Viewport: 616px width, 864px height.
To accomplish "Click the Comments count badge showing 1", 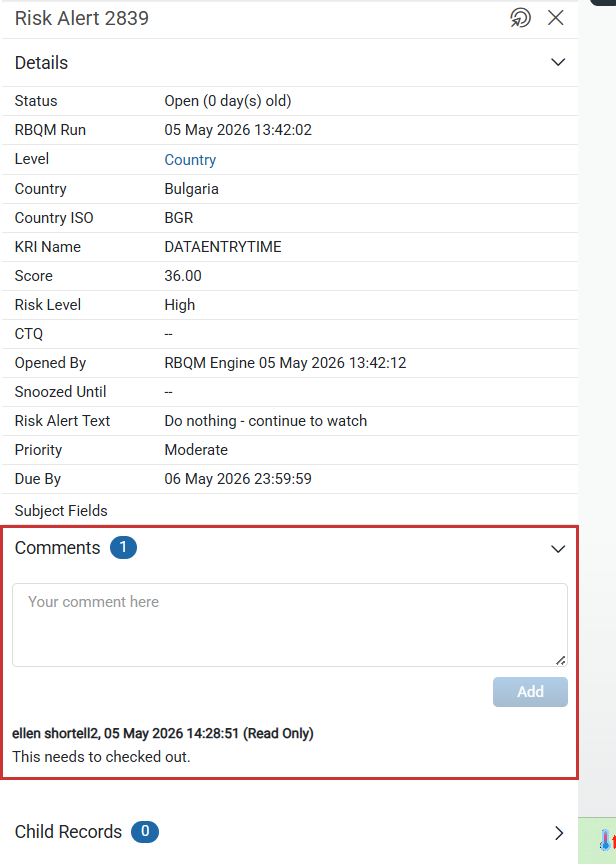I will (123, 547).
